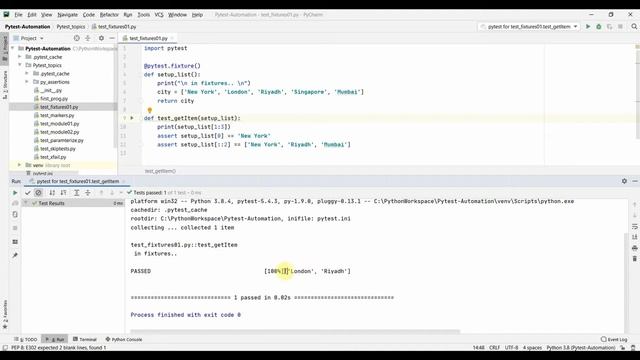Open Project panel settings gear
The width and height of the screenshot is (640, 360).
[x=101, y=38]
